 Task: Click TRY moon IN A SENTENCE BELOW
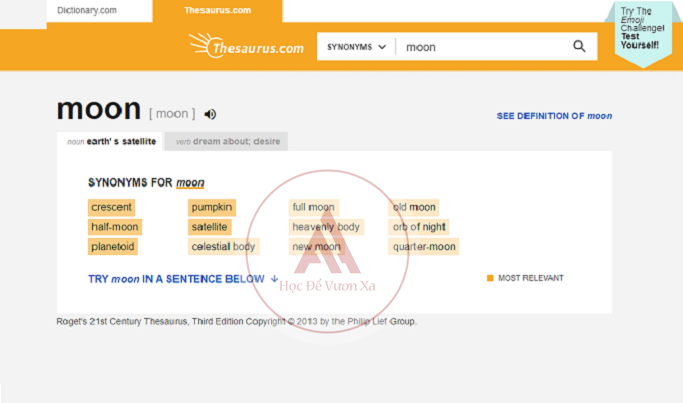176,279
